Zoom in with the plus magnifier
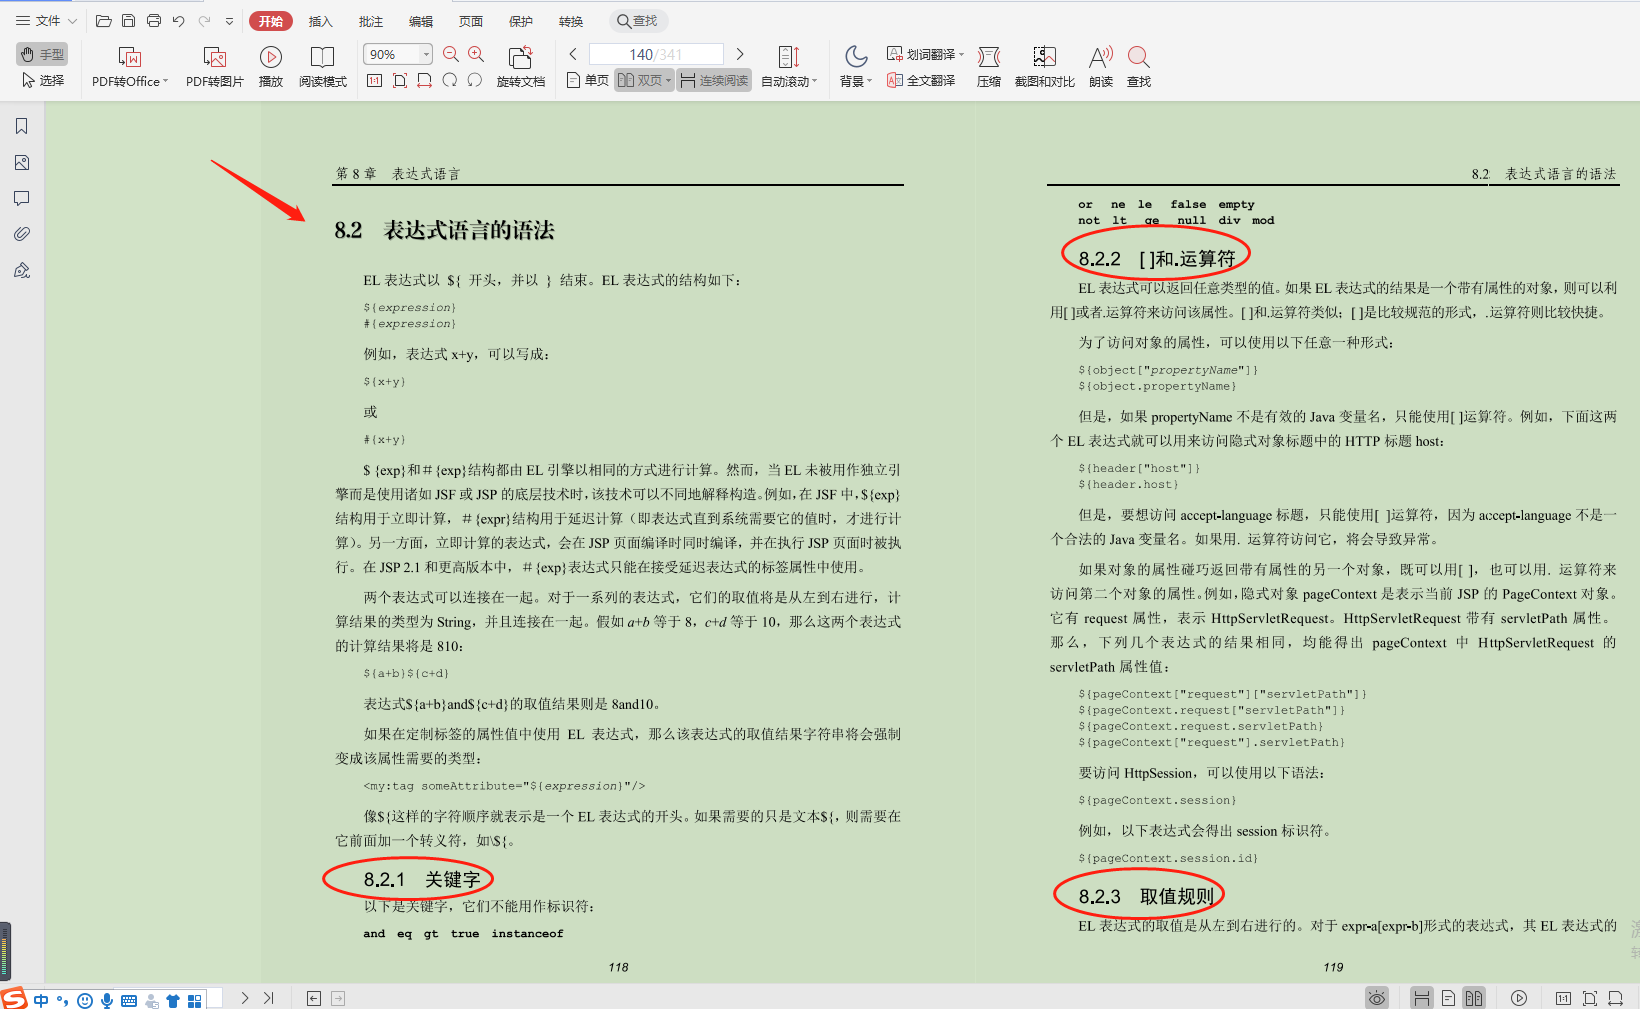 pyautogui.click(x=476, y=54)
